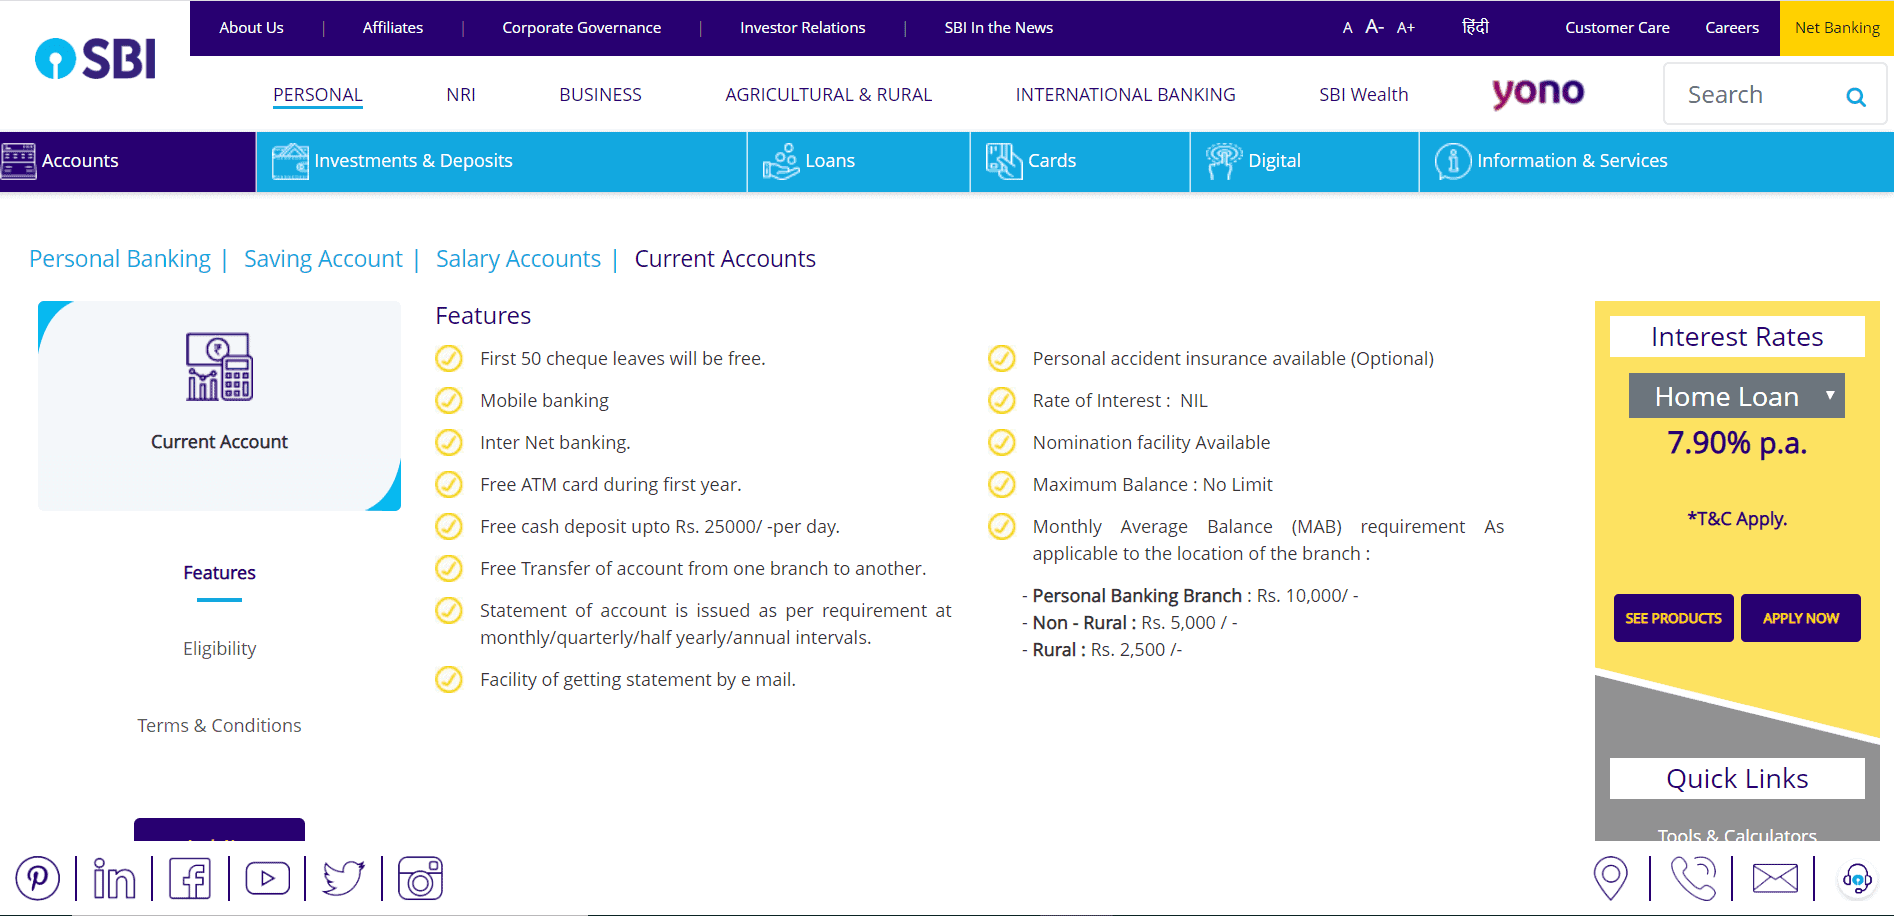
Task: Click the LinkedIn icon in the footer
Action: [114, 878]
